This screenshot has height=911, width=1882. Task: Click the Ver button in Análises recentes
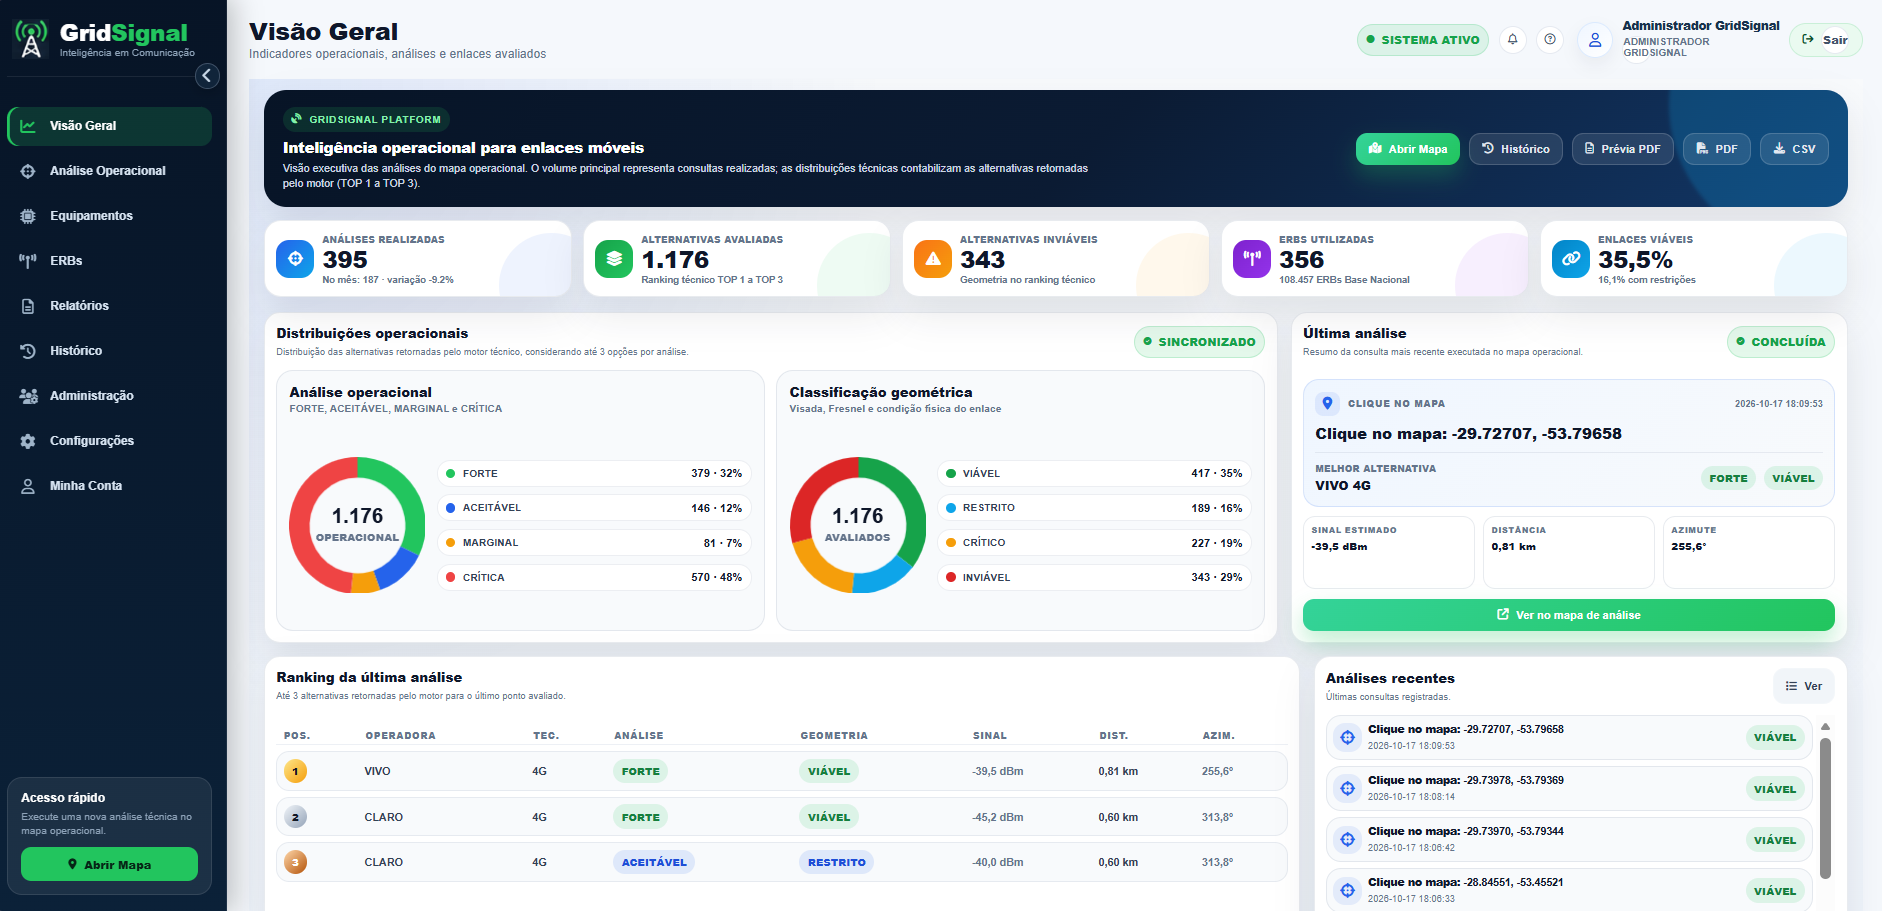click(1804, 686)
